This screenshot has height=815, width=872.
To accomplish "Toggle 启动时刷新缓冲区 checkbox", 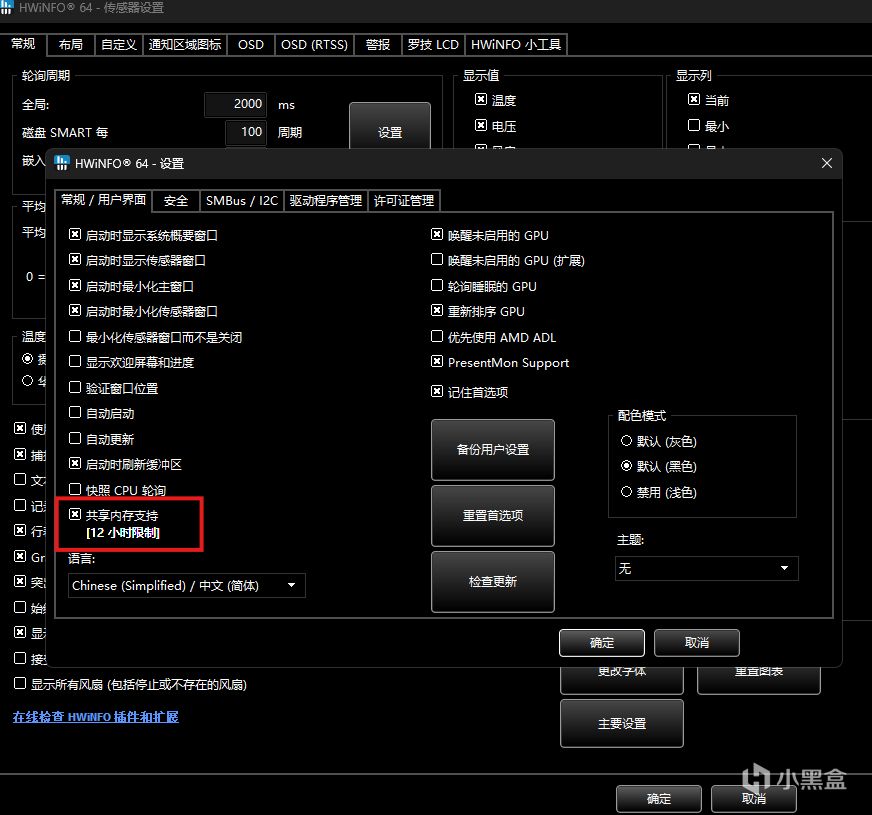I will 75,464.
